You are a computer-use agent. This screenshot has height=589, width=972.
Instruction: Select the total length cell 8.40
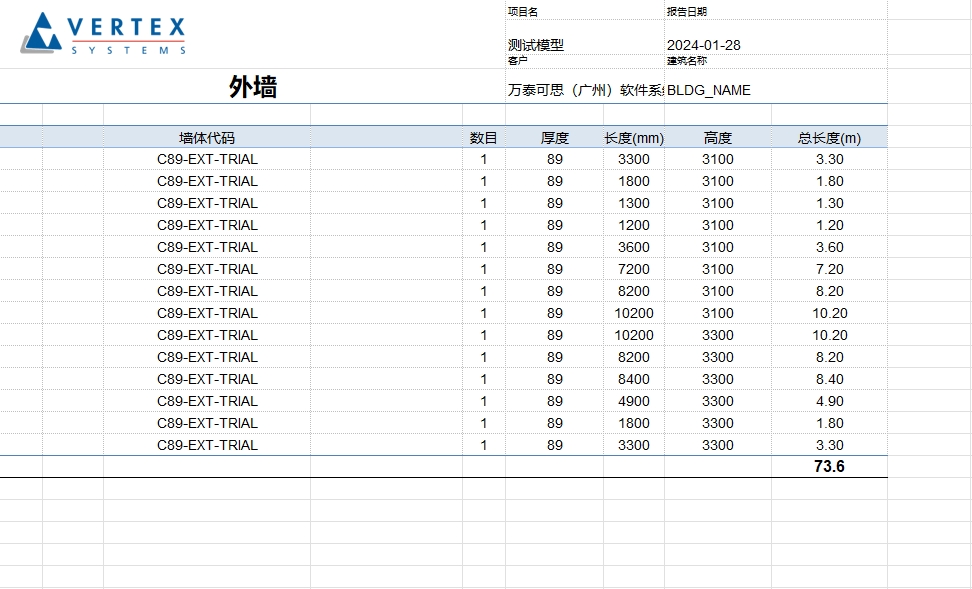click(829, 379)
